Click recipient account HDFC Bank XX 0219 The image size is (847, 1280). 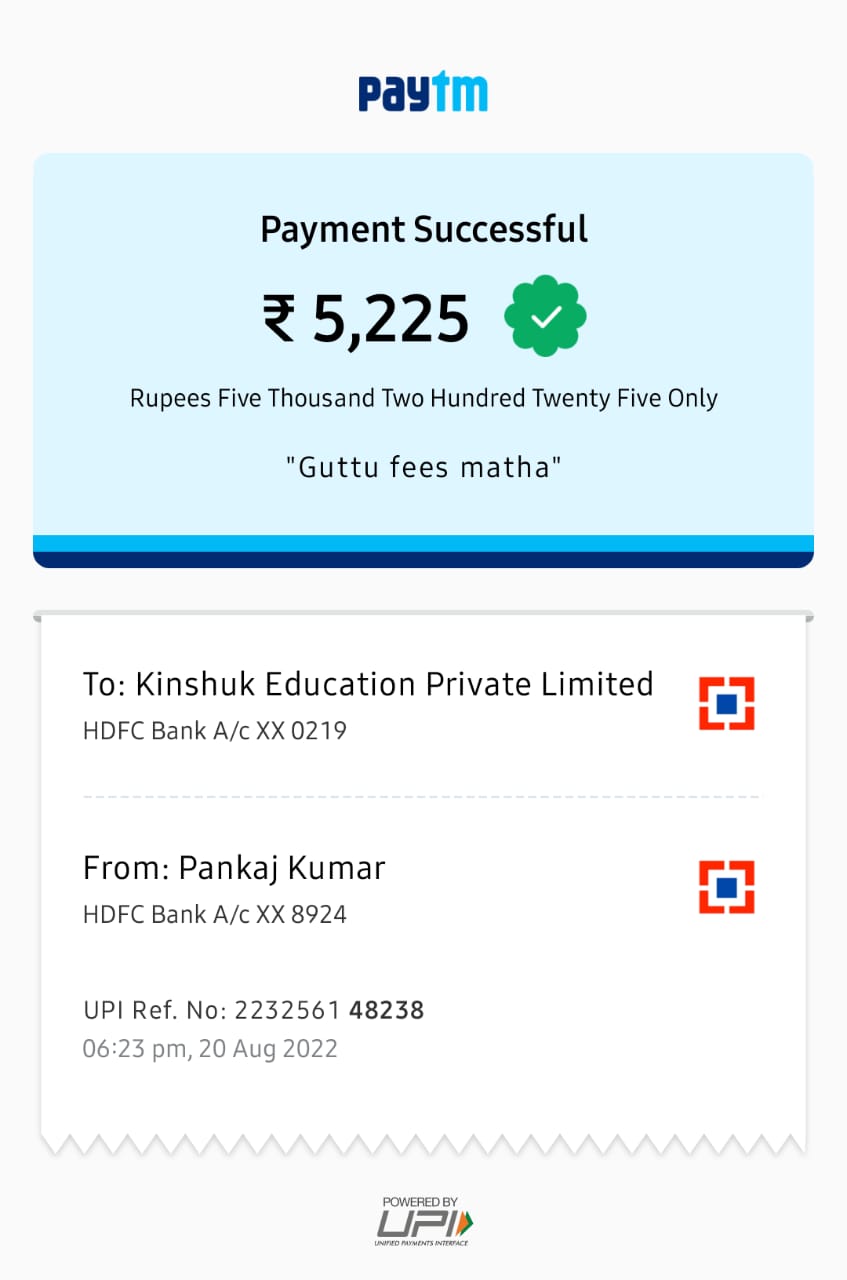click(x=214, y=731)
